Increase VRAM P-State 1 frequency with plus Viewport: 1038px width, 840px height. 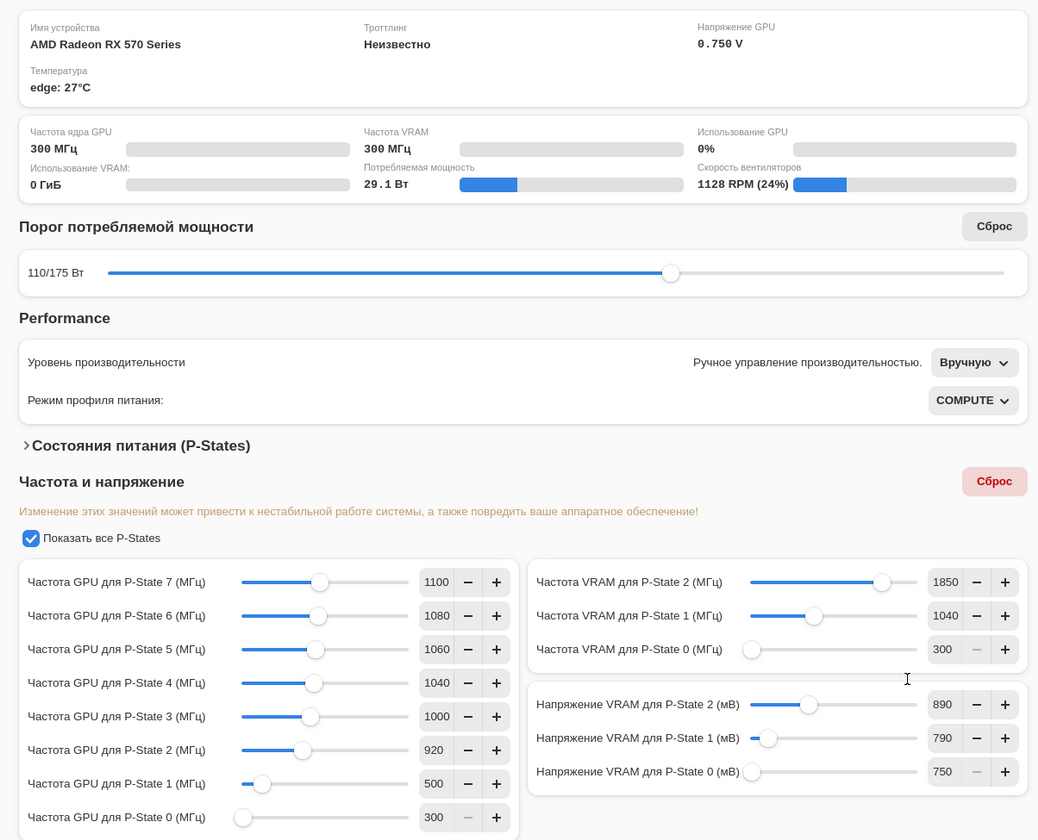(x=1004, y=616)
